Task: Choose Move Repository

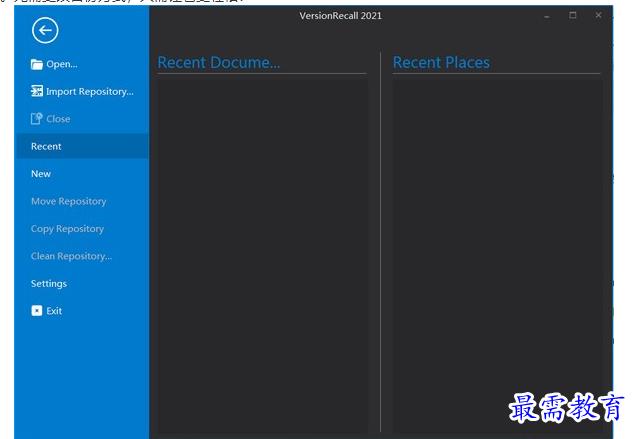Action: 69,201
